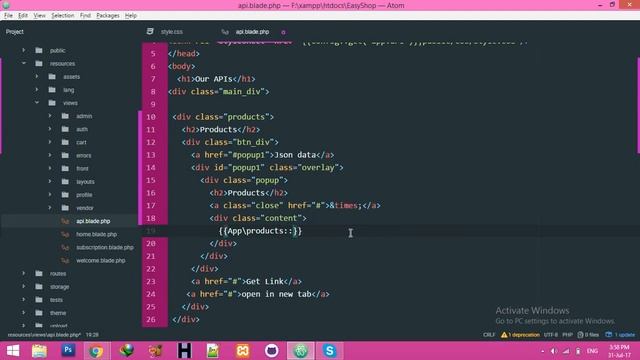Click the api.blade.php file icon in tree

[x=65, y=221]
